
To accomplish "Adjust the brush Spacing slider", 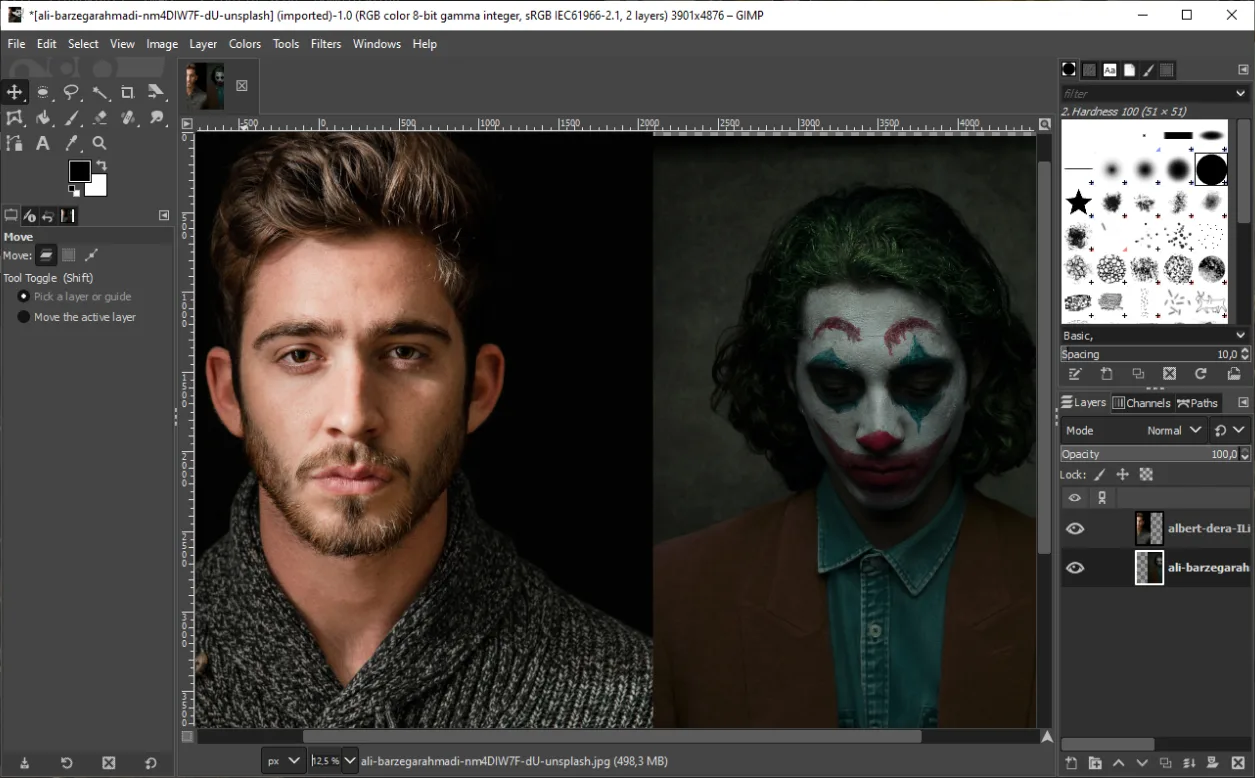I will tap(1148, 354).
